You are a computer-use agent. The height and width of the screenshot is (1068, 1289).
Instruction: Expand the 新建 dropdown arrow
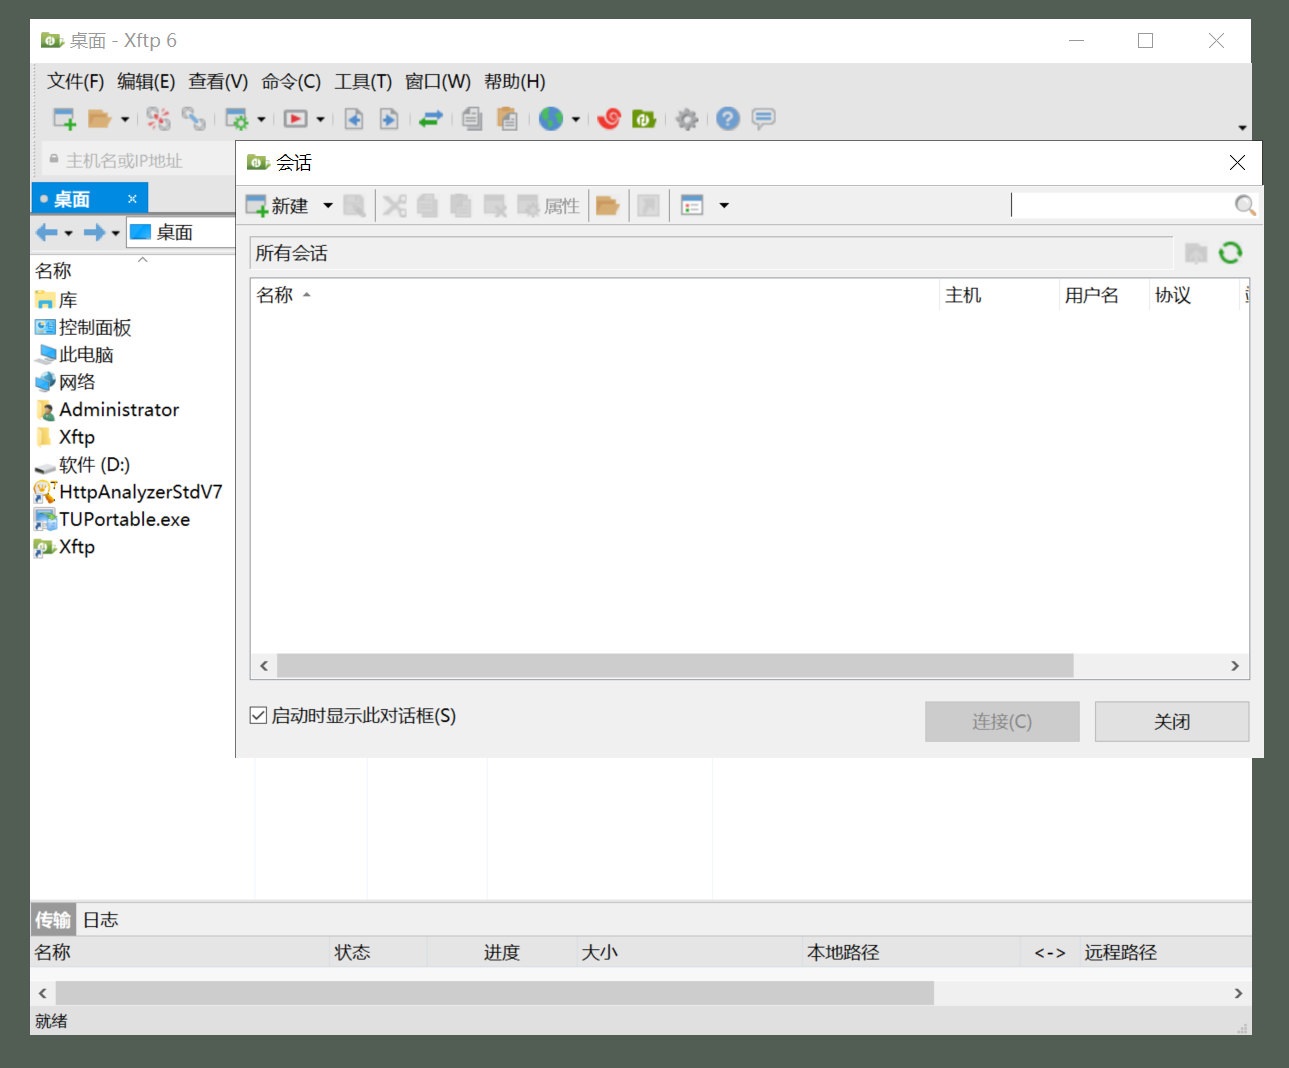[x=327, y=205]
